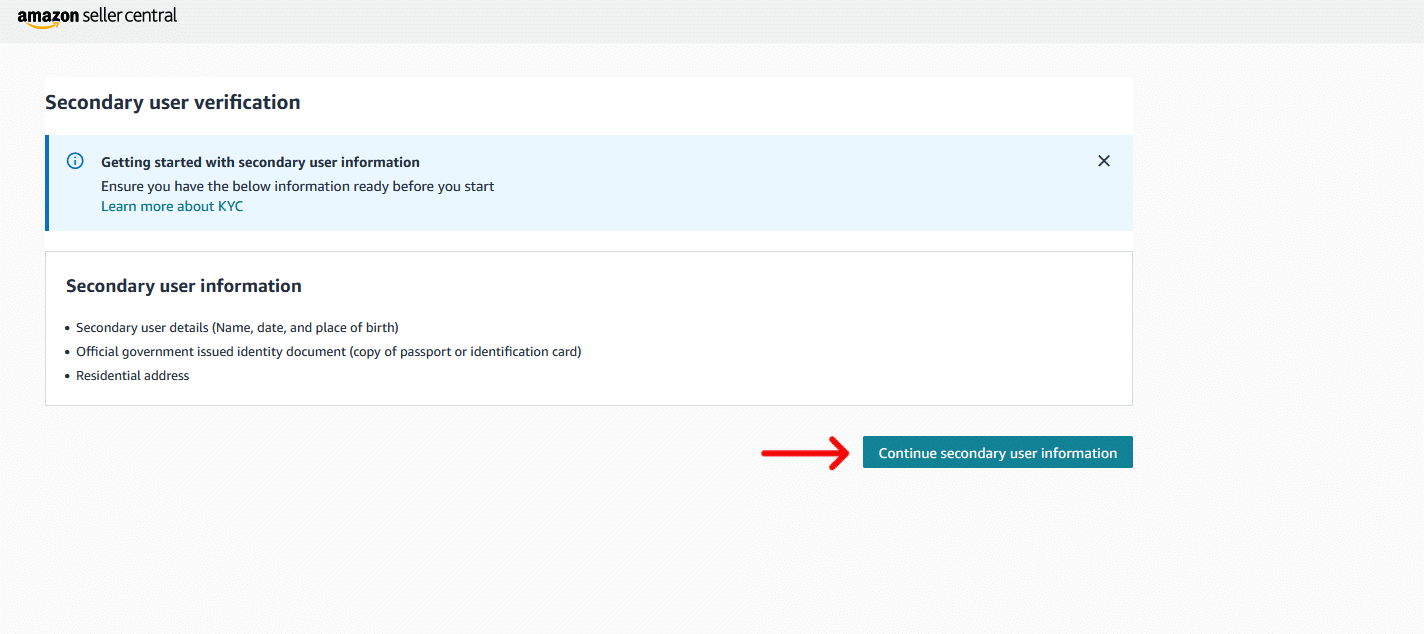Screen dimensions: 1424x634
Task: Click the Secondary user details list item
Action: pyautogui.click(x=237, y=328)
